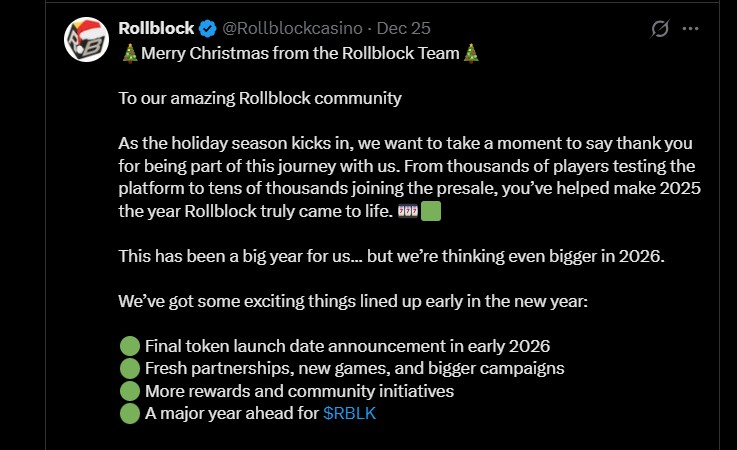Open the post's three-dot More menu
737x450 pixels.
click(x=690, y=29)
